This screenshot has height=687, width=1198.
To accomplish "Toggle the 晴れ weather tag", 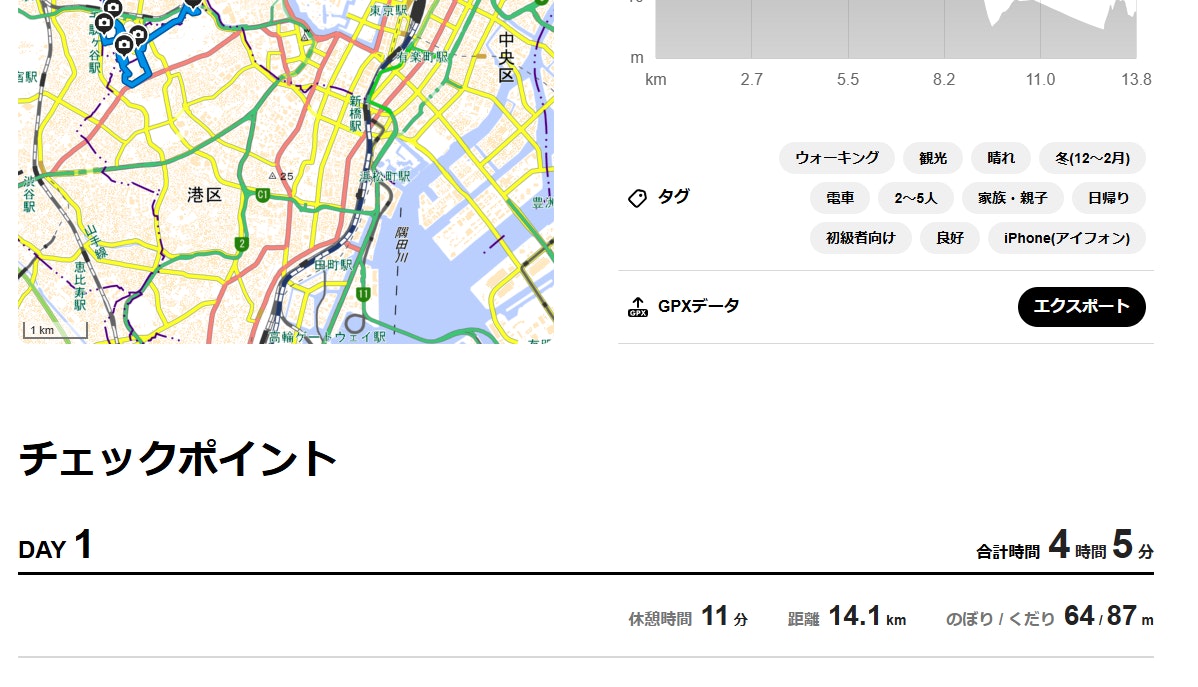I will (1000, 158).
